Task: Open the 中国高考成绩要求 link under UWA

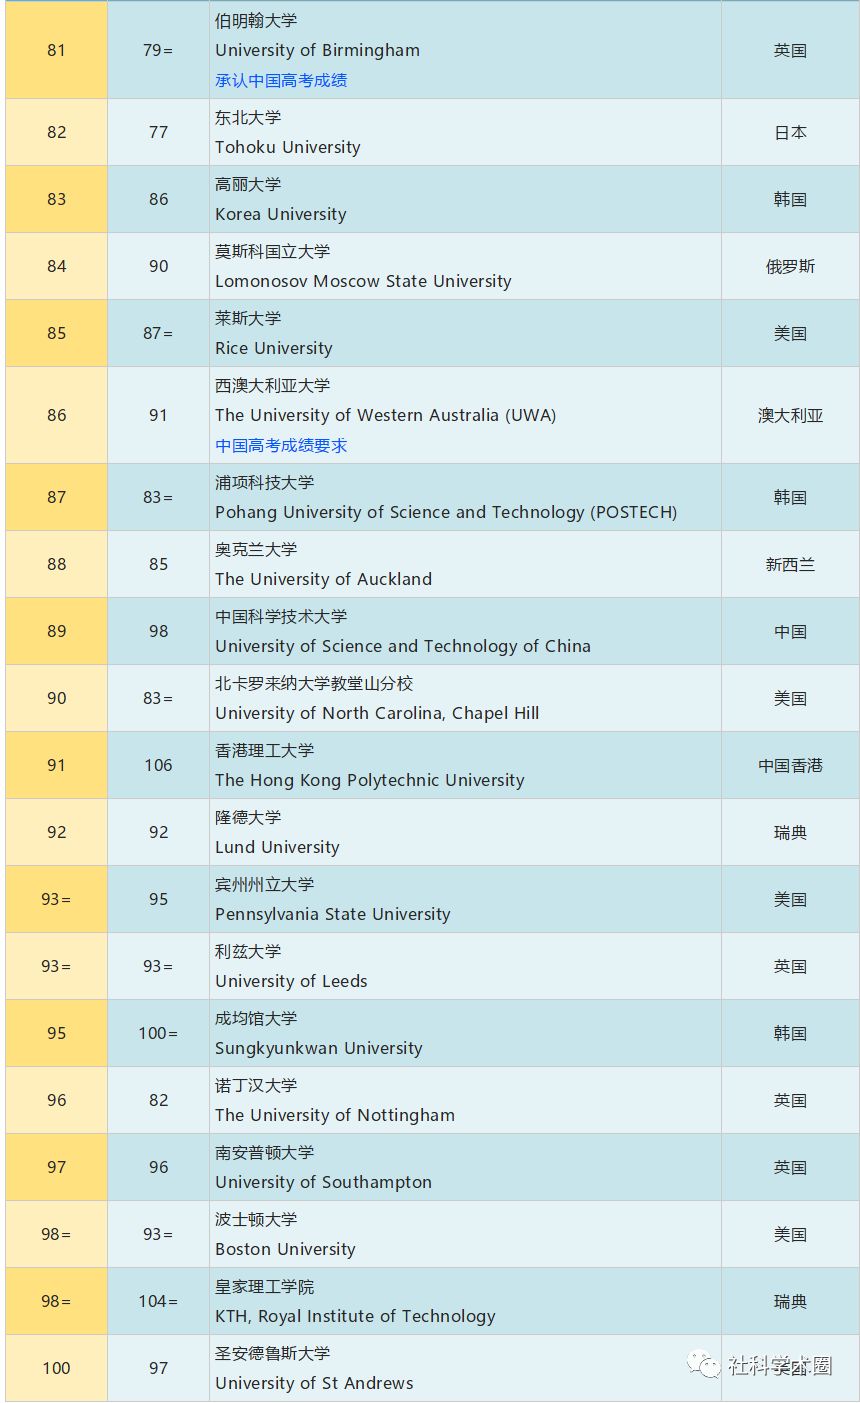Action: coord(281,445)
